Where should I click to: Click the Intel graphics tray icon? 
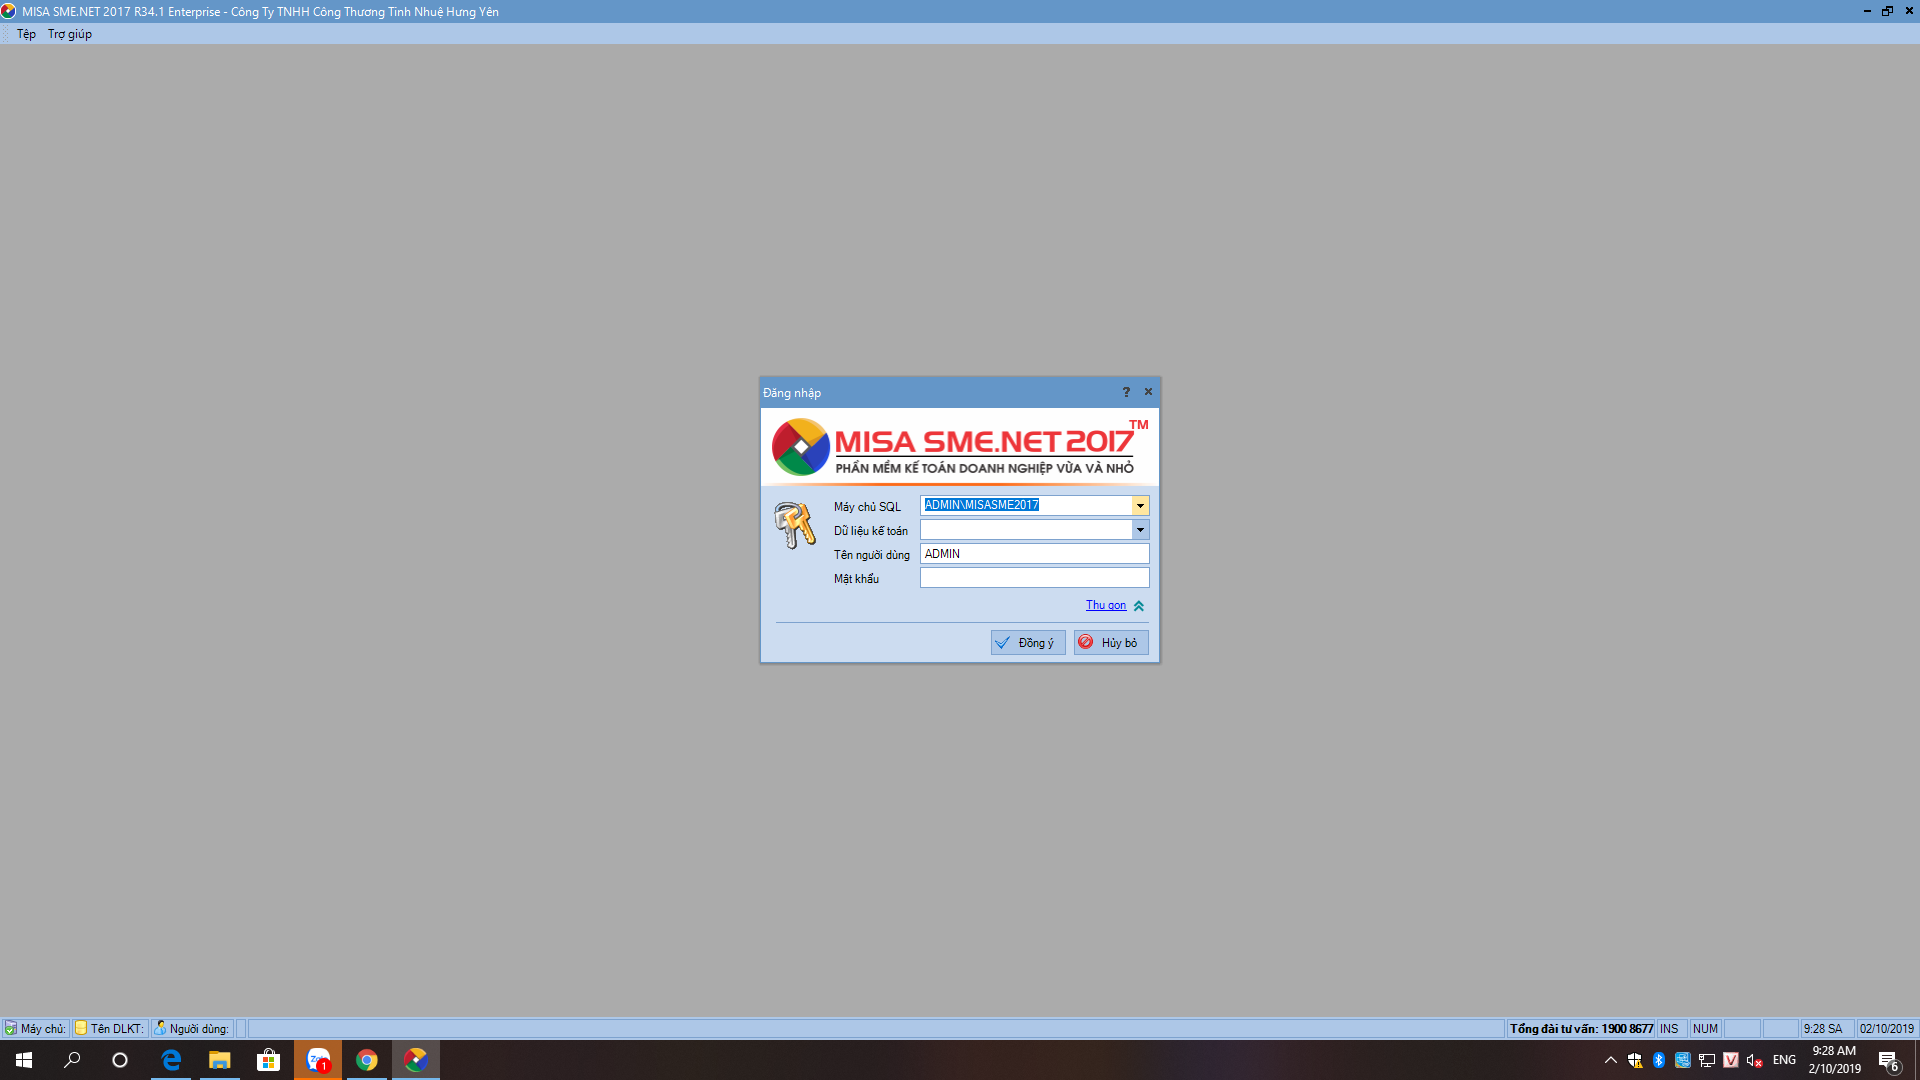[x=1683, y=1060]
